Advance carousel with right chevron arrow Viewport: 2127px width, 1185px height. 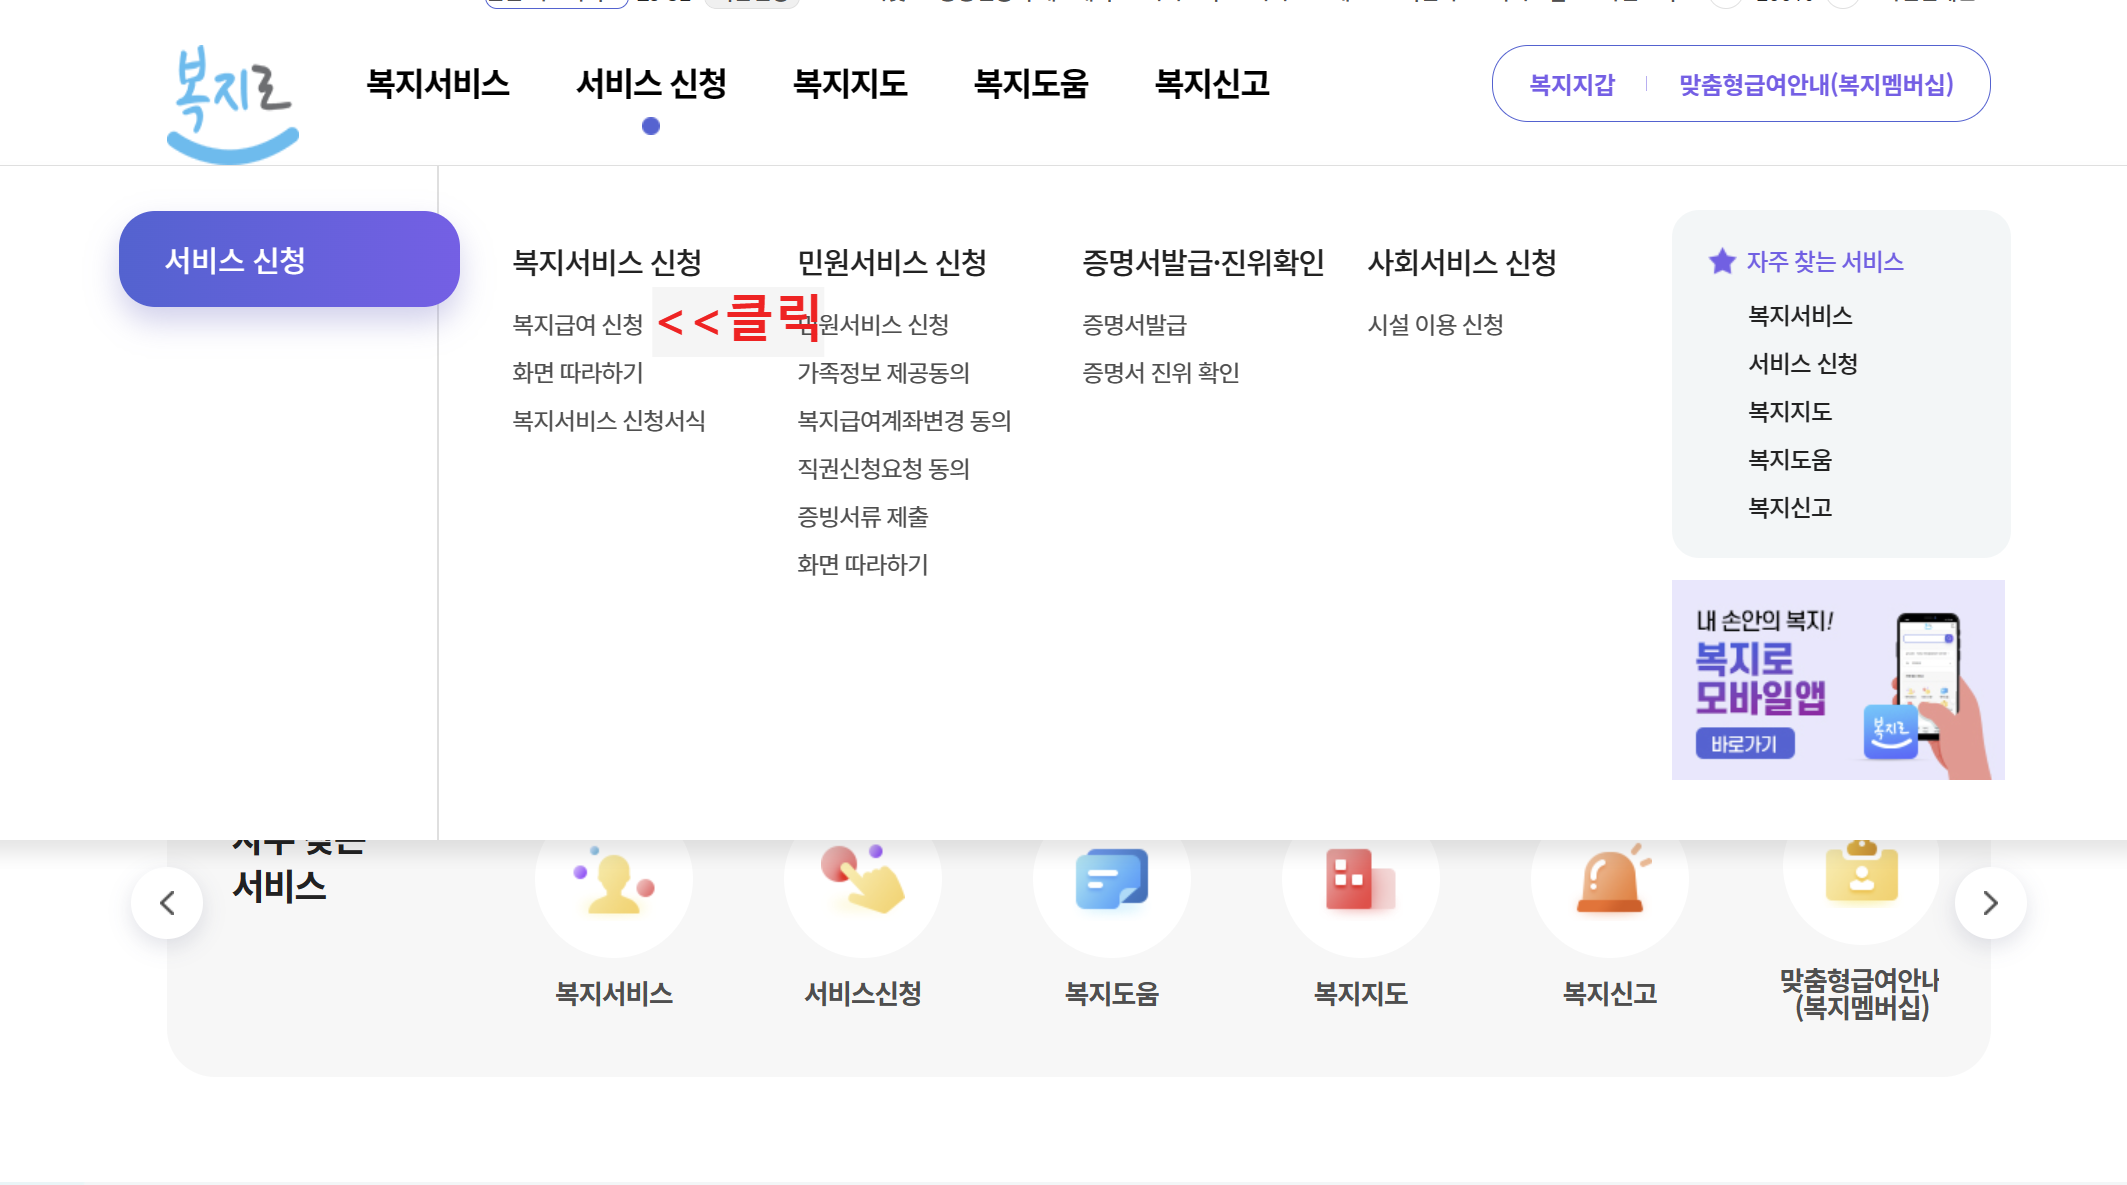[1990, 903]
